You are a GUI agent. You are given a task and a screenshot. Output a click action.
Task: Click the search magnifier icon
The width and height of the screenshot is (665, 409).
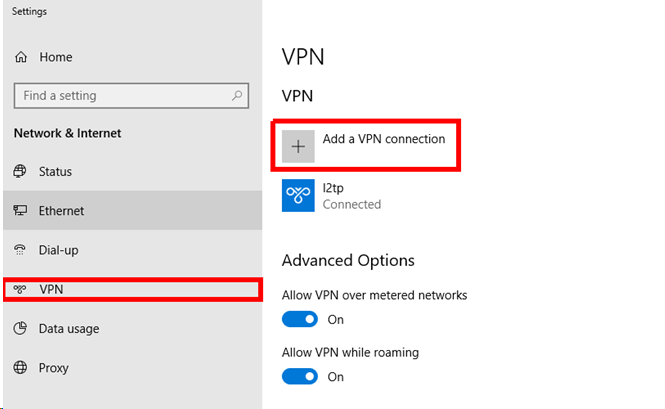point(237,96)
